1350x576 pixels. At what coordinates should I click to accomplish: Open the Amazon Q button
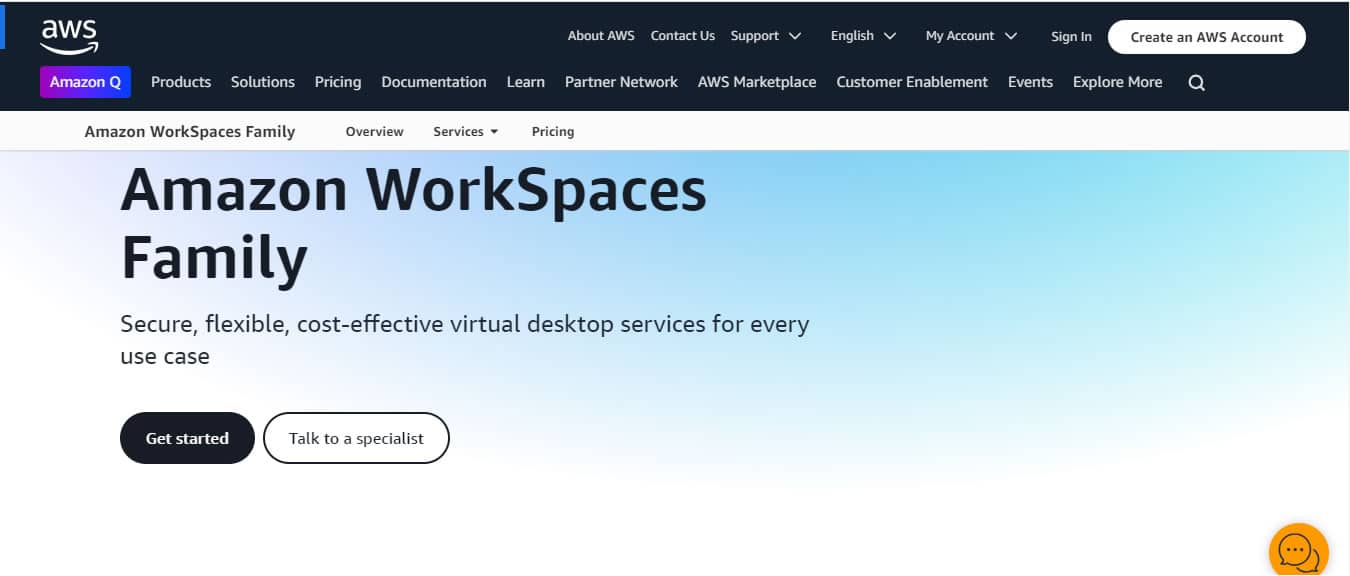[85, 82]
